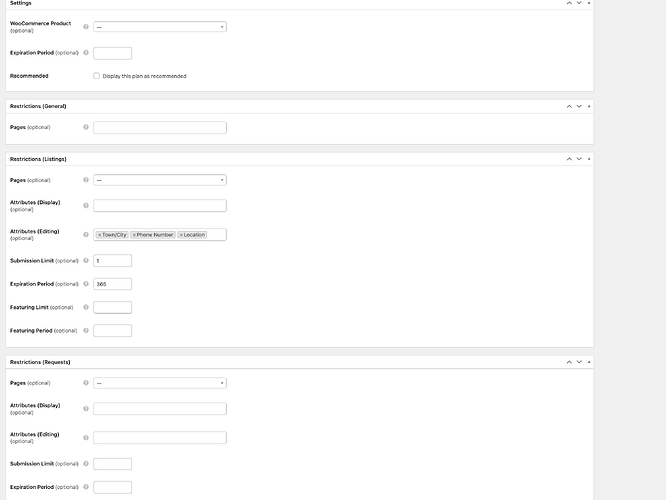Remove the Location attribute tag
The image size is (666, 500).
(181, 235)
